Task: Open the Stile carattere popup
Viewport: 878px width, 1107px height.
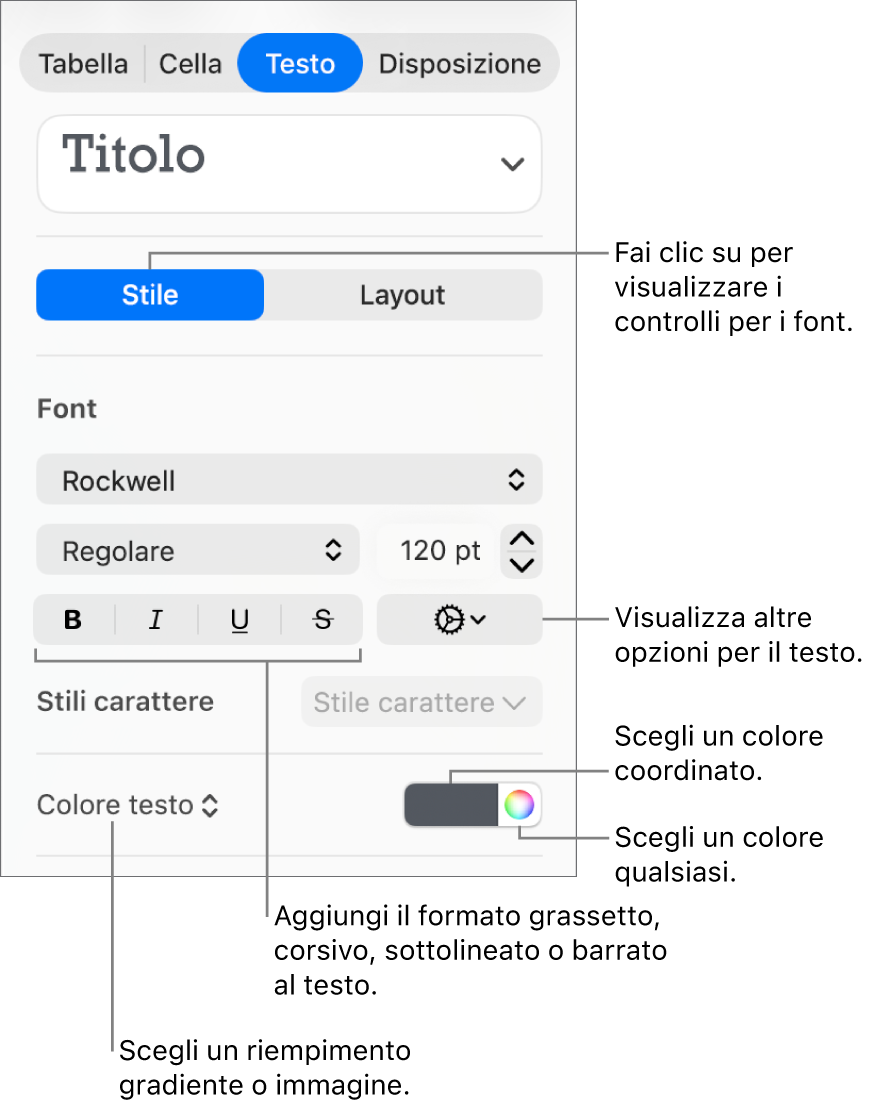Action: pyautogui.click(x=421, y=702)
